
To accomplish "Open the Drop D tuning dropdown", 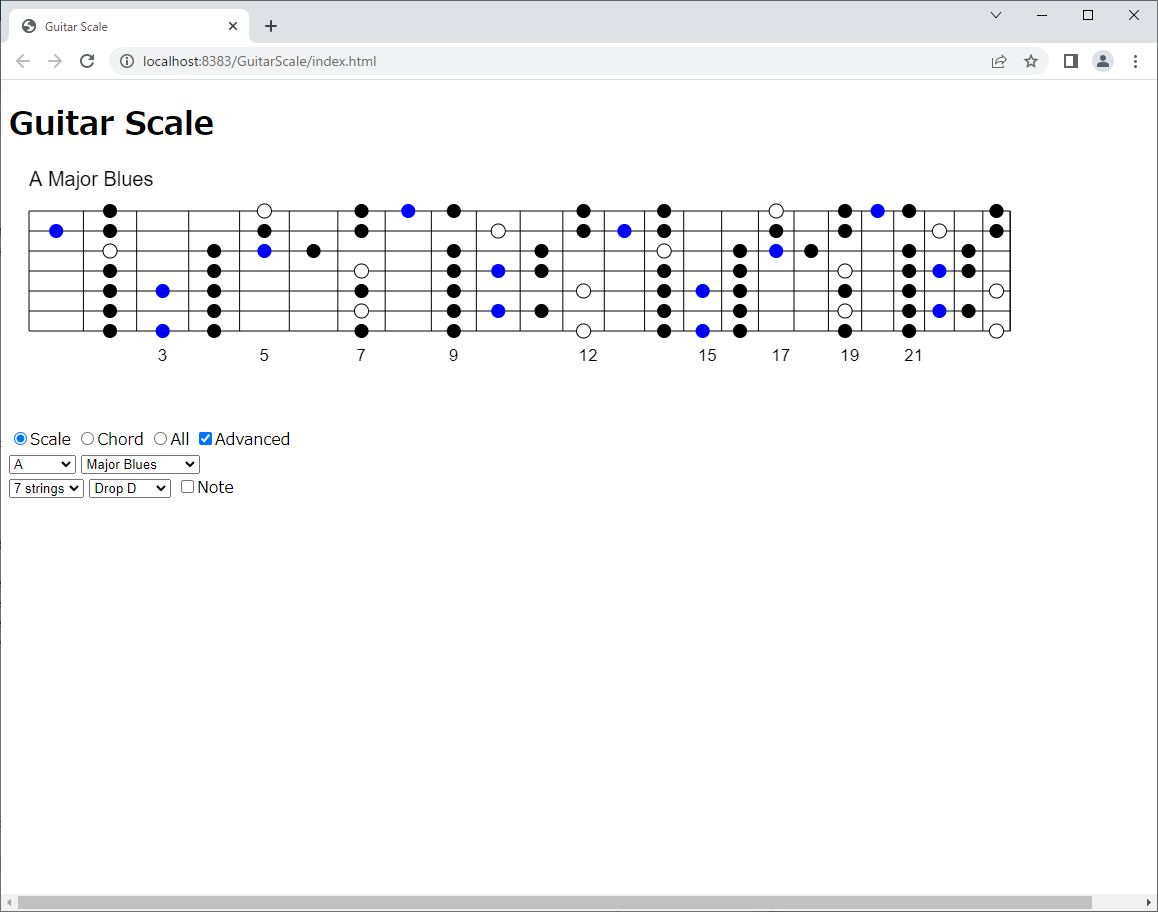I will [x=129, y=488].
